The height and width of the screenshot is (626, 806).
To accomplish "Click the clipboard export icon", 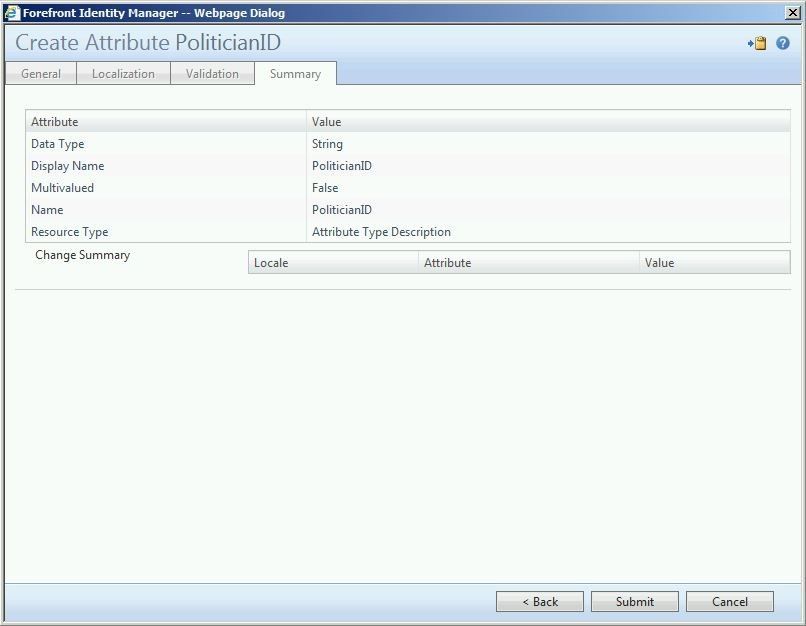I will point(757,43).
